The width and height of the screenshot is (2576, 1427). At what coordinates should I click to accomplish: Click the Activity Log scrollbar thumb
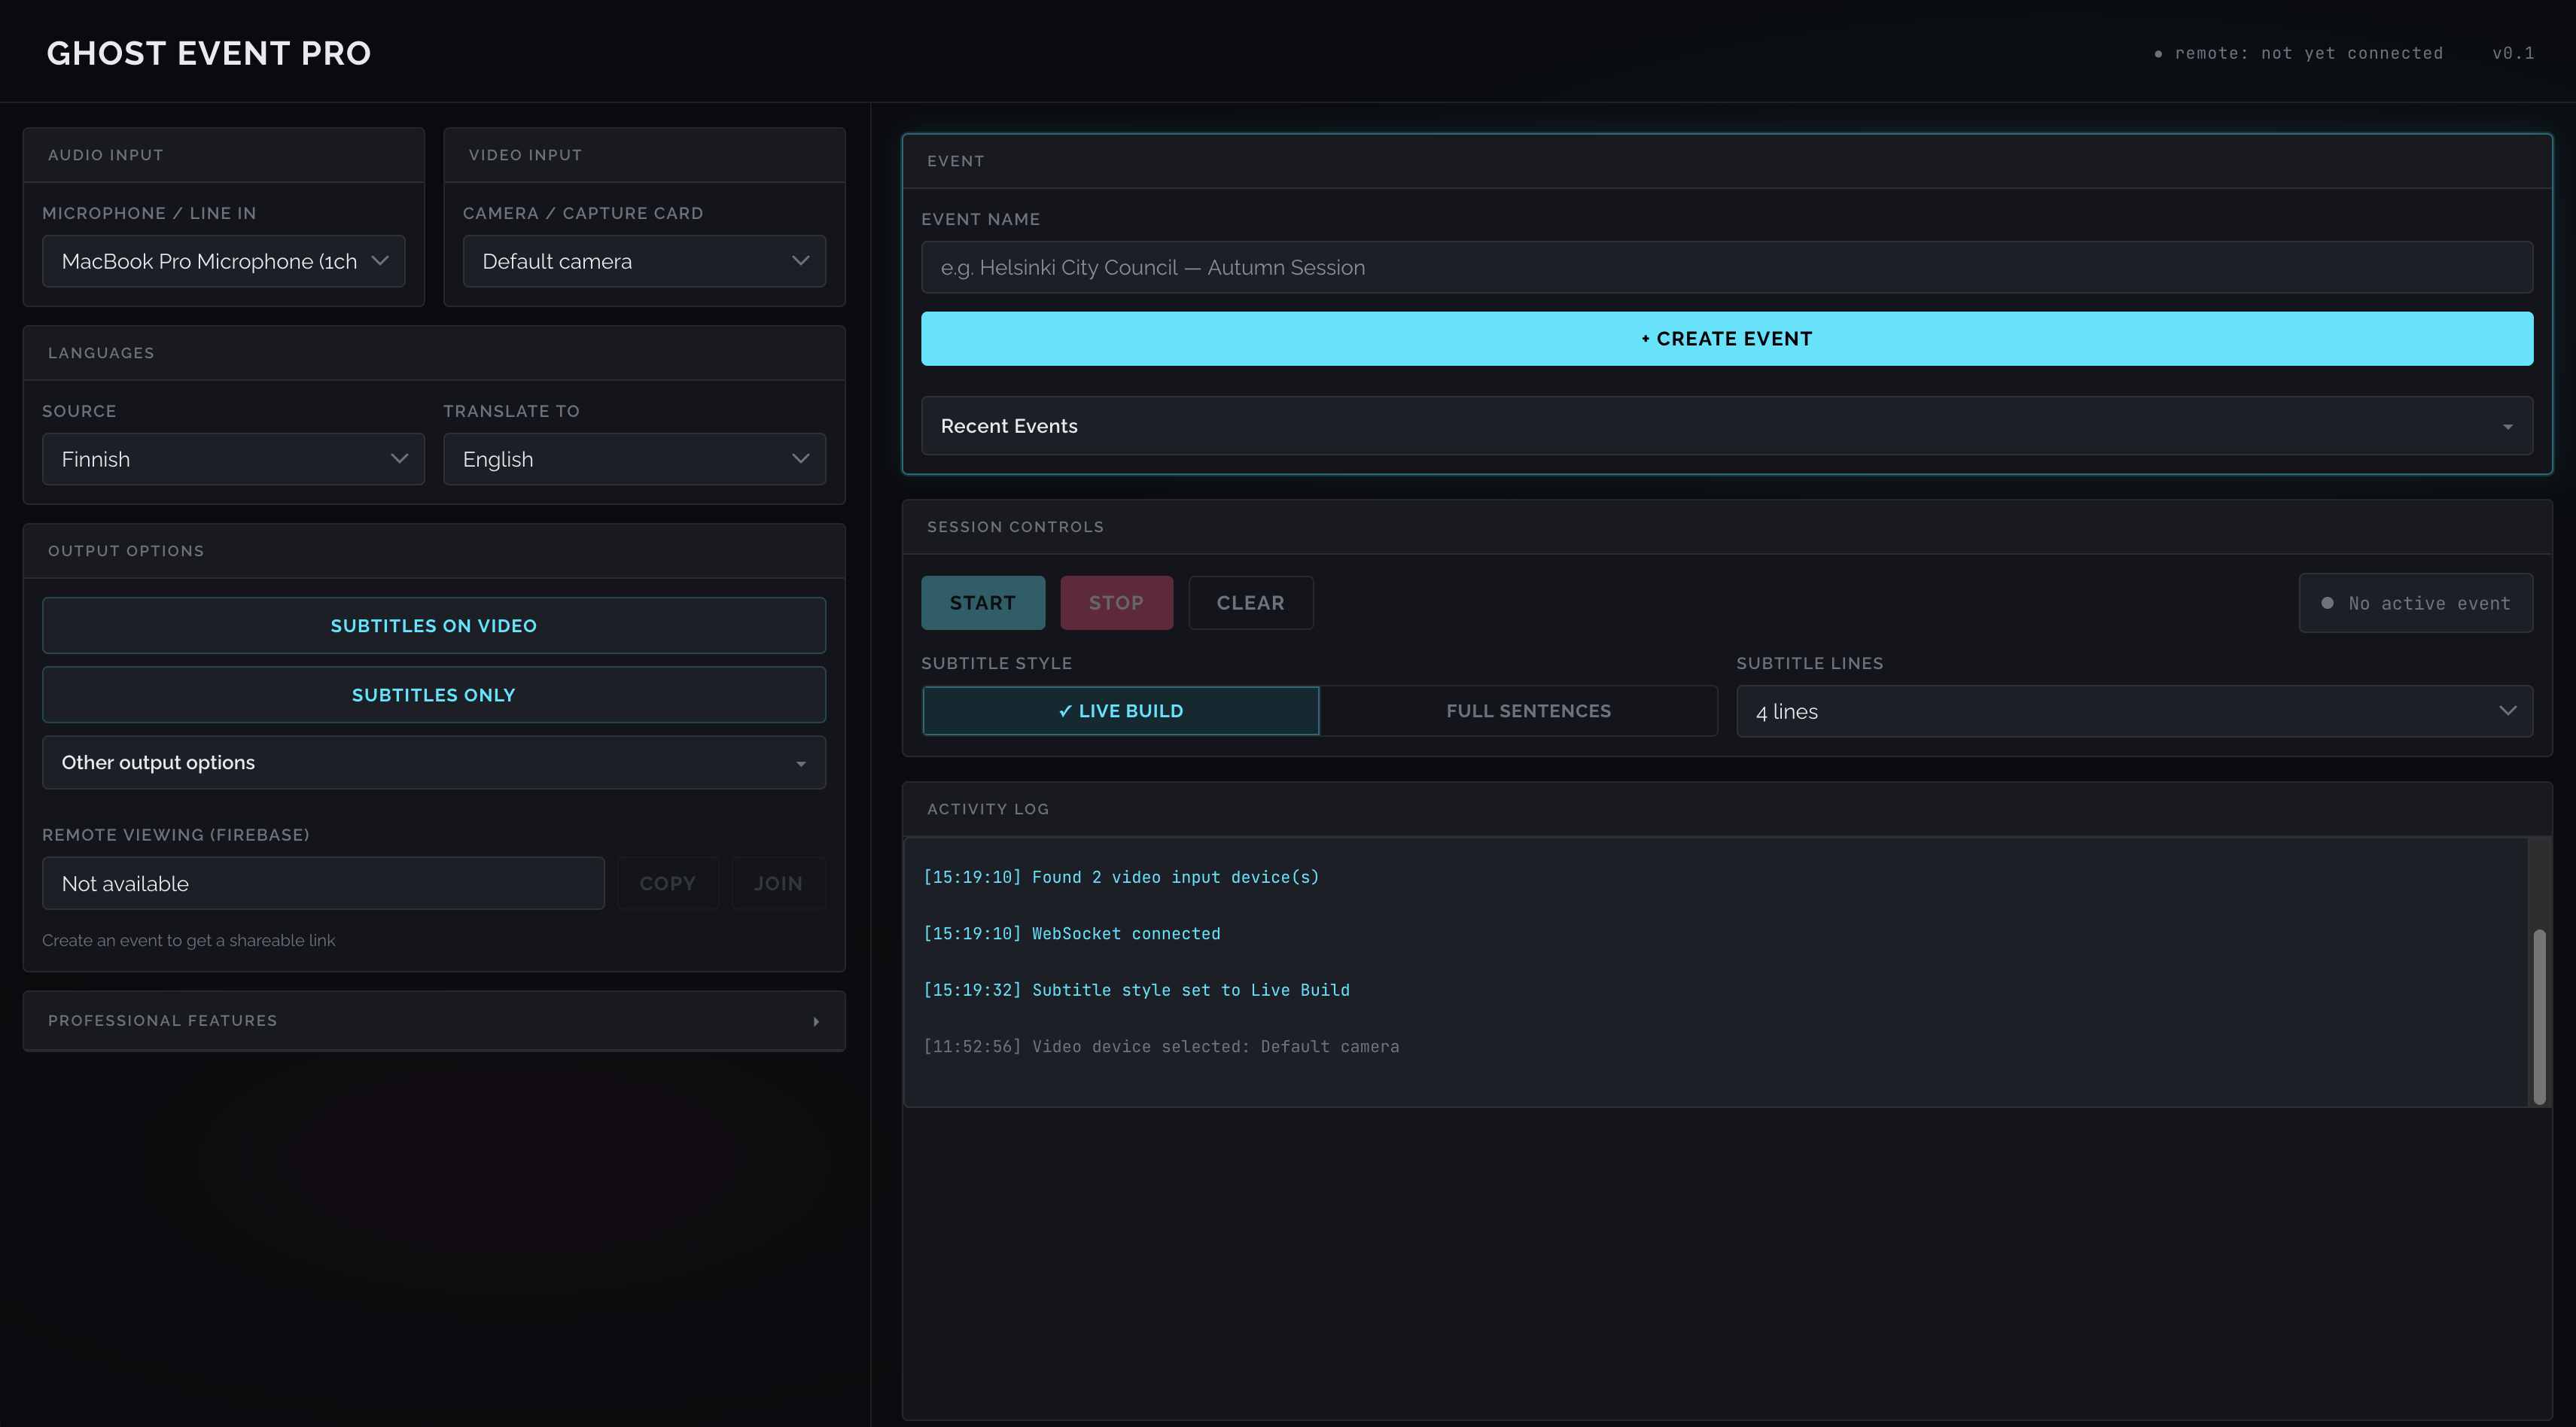[2539, 1016]
